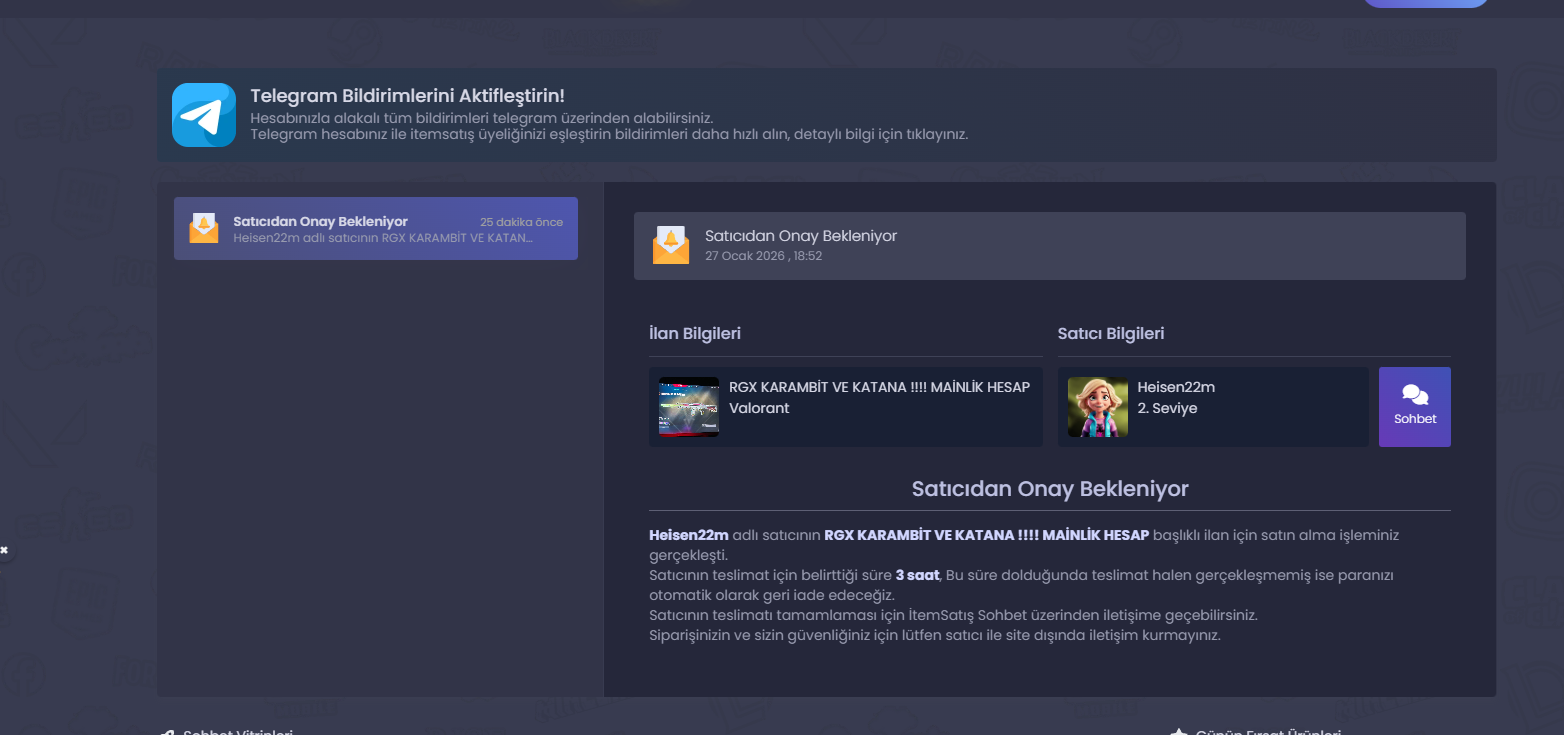The height and width of the screenshot is (735, 1564).
Task: Click the preview text "Heisen22m adlı satıcının RGX KARAMBİT VE KATAN..."
Action: coord(383,238)
